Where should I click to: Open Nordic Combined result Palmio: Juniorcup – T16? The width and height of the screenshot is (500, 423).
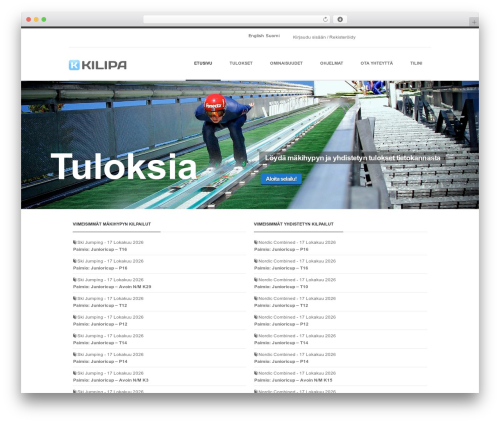pos(281,268)
